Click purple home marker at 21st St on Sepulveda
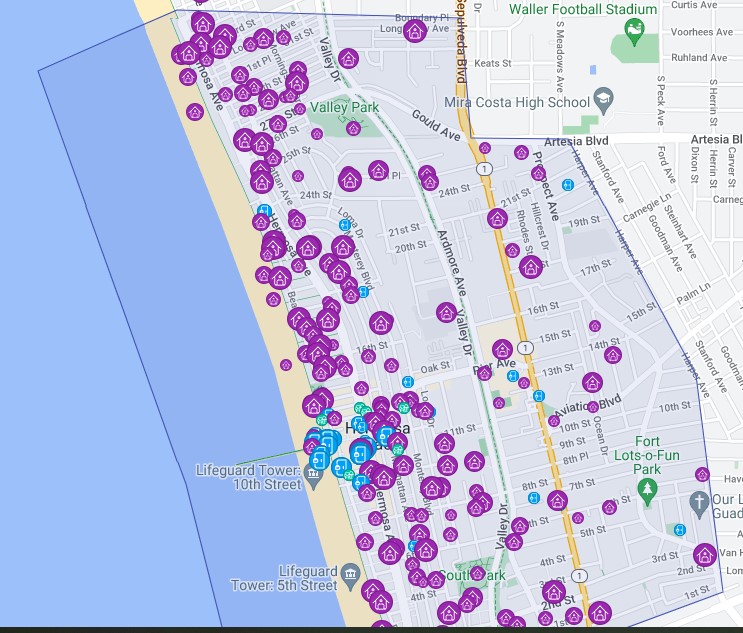Viewport: 743px width, 633px height. [497, 218]
